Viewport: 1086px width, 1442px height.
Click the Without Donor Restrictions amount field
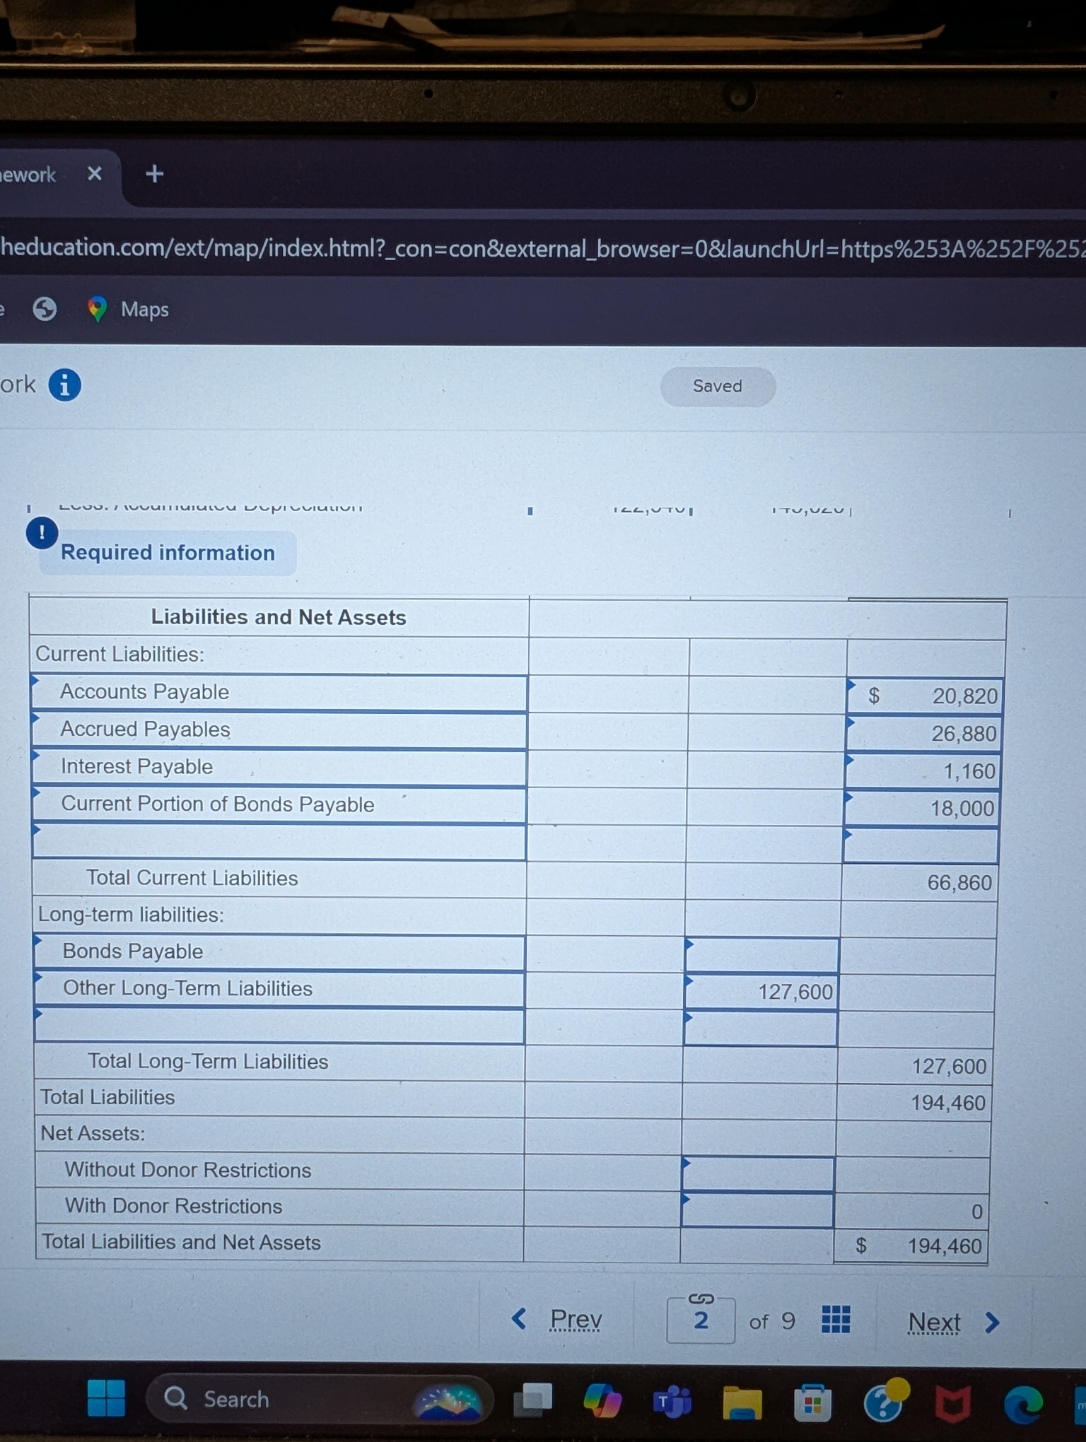(x=758, y=1174)
